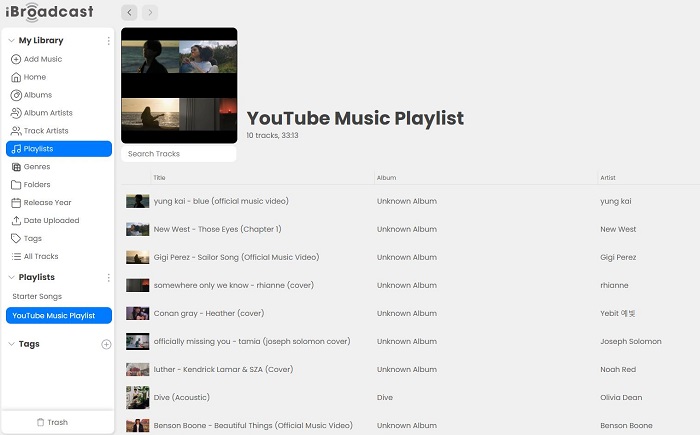The image size is (700, 435).
Task: Select title 'Dive (Acoustic)'
Action: (x=182, y=397)
